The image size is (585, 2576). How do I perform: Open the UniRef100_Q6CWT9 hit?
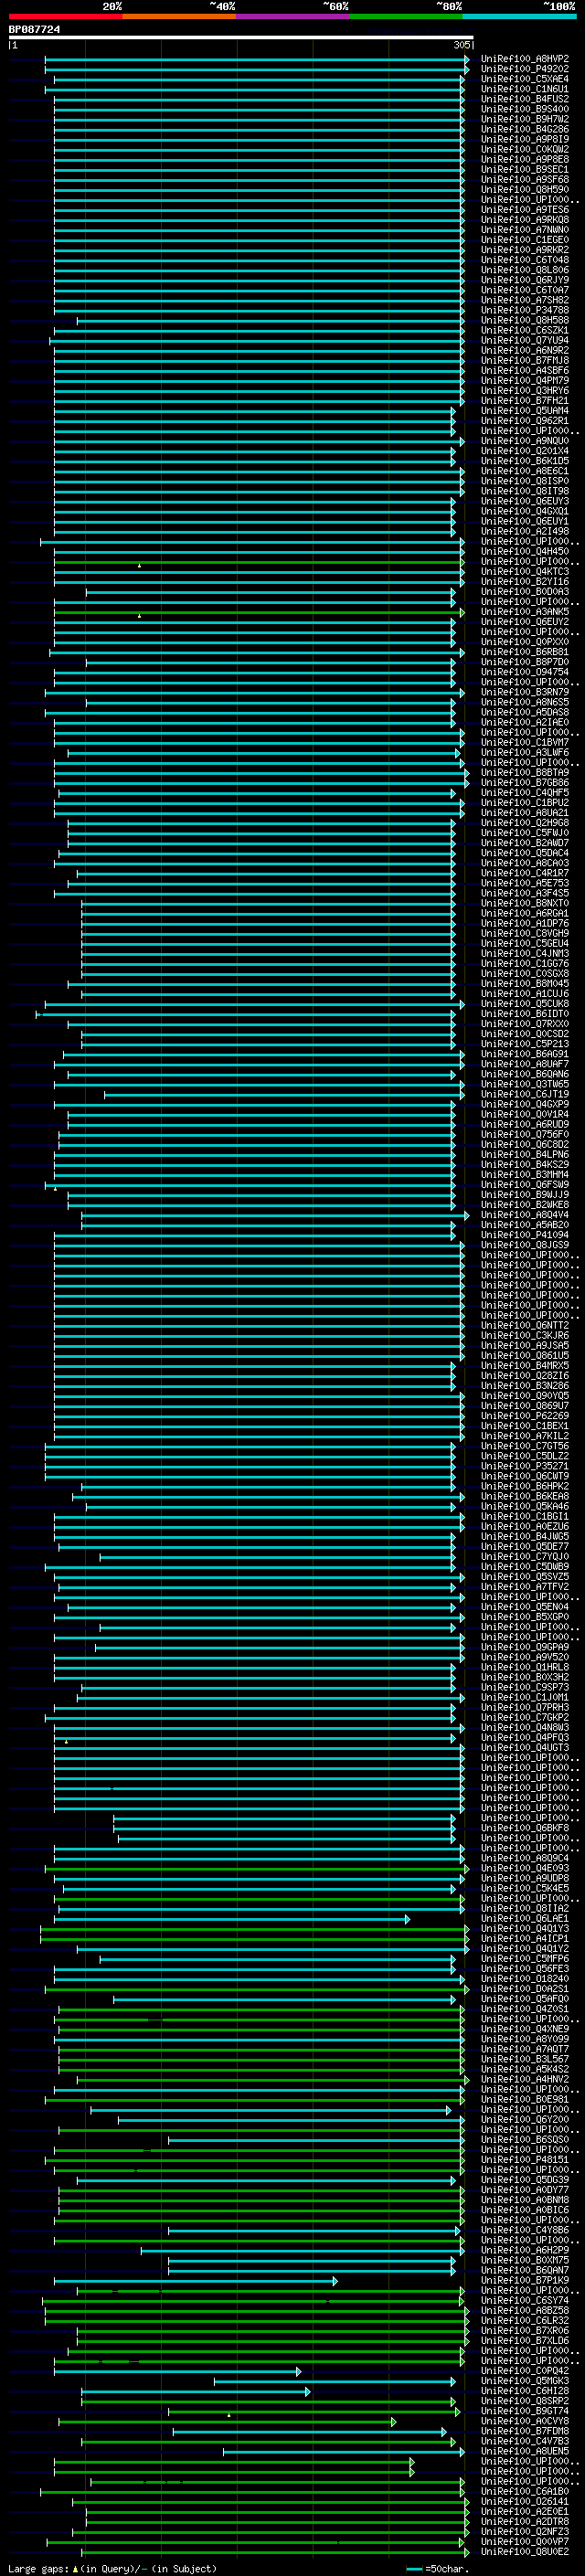pyautogui.click(x=525, y=1476)
